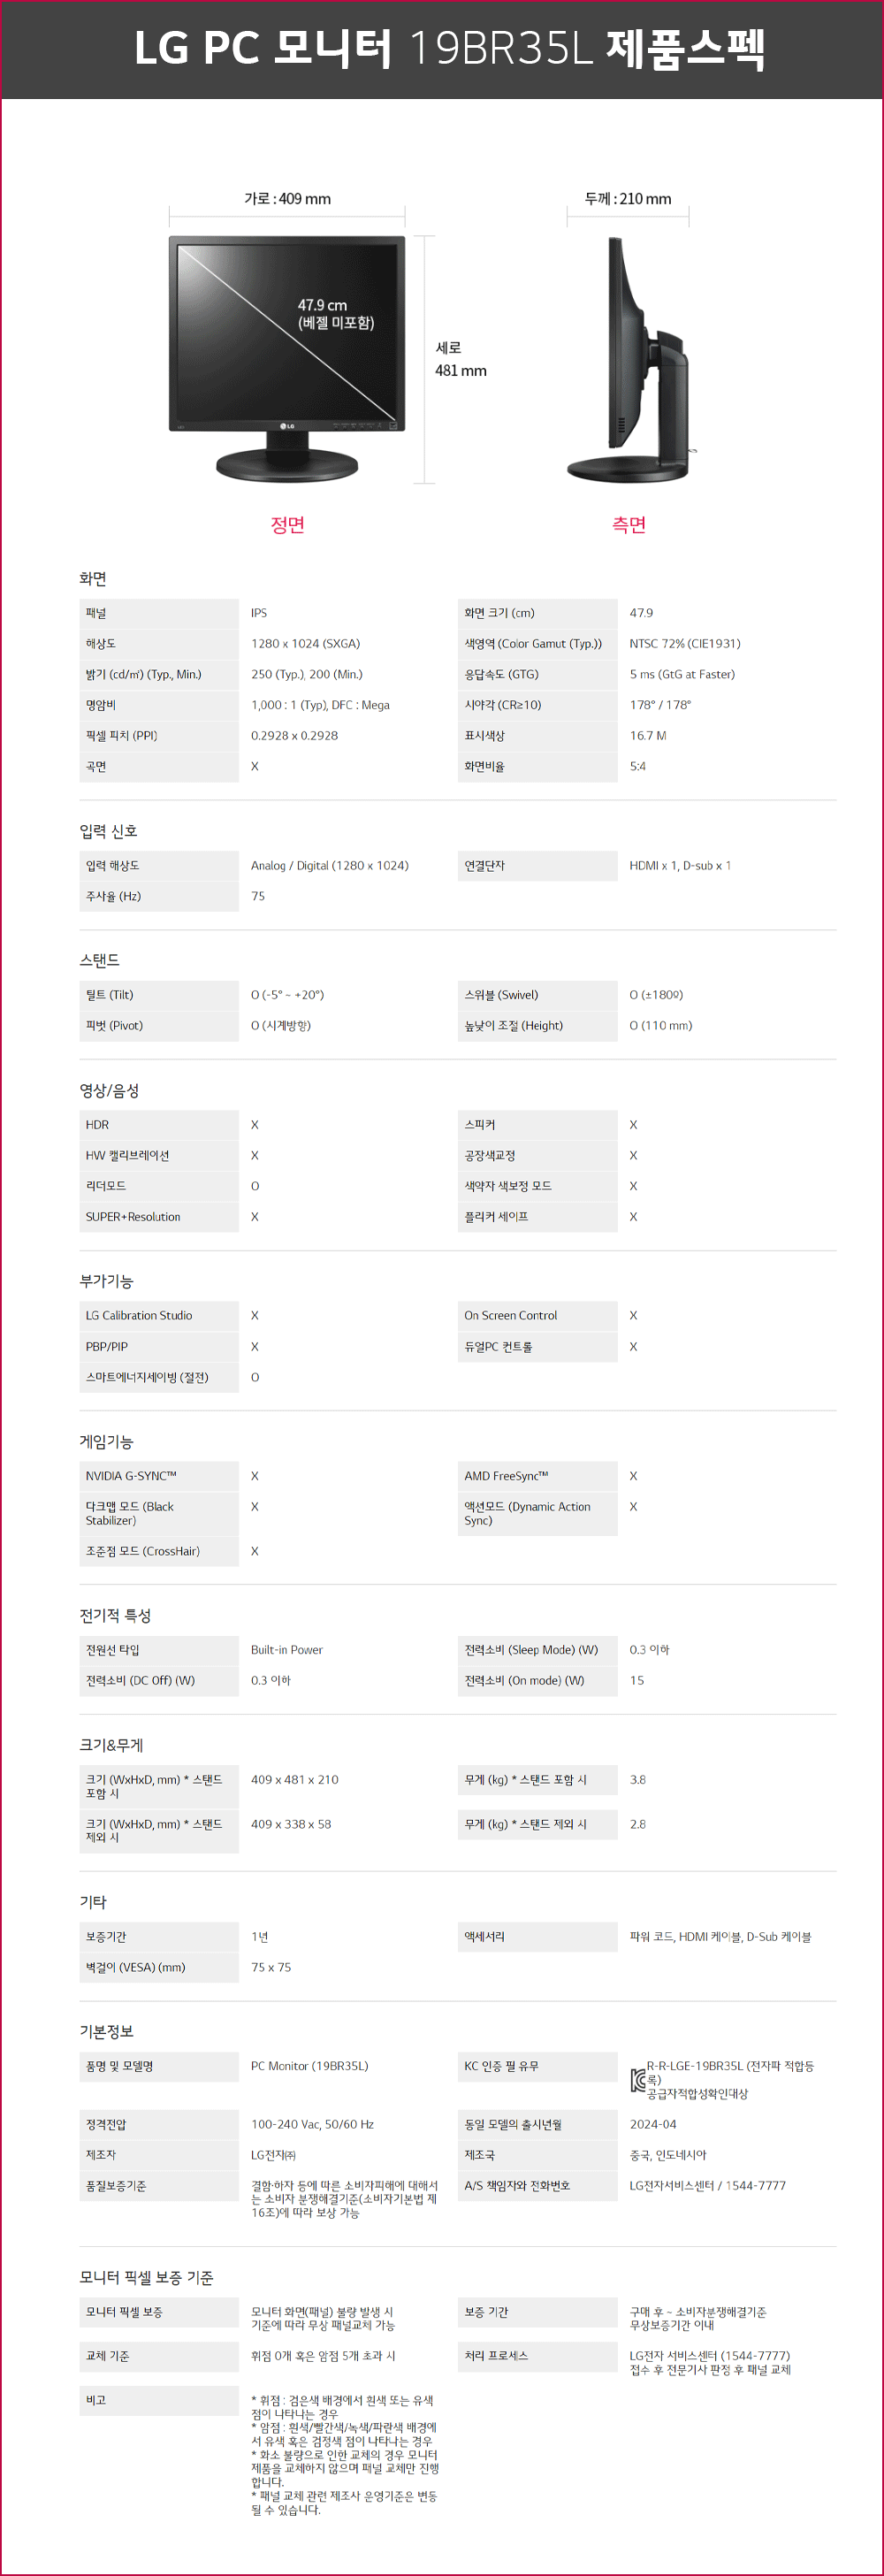Image resolution: width=884 pixels, height=2576 pixels.
Task: Click the red 정면 caption
Action: pyautogui.click(x=287, y=524)
